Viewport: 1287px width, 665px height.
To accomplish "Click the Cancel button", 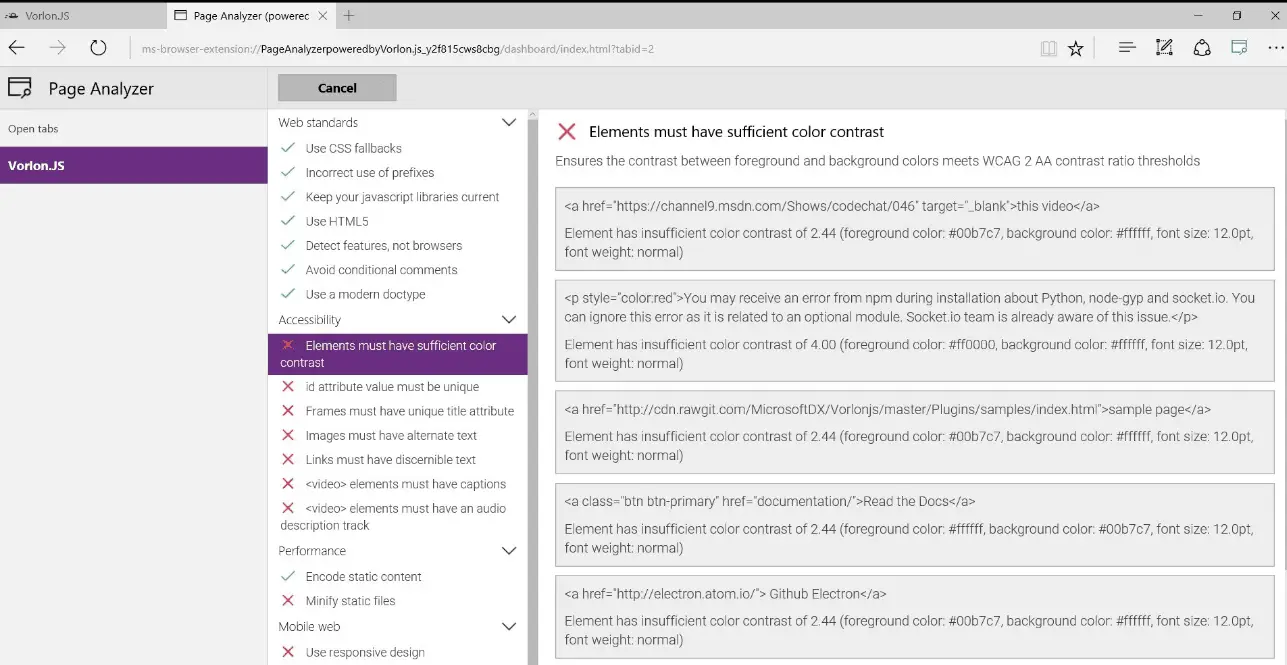I will [x=337, y=88].
